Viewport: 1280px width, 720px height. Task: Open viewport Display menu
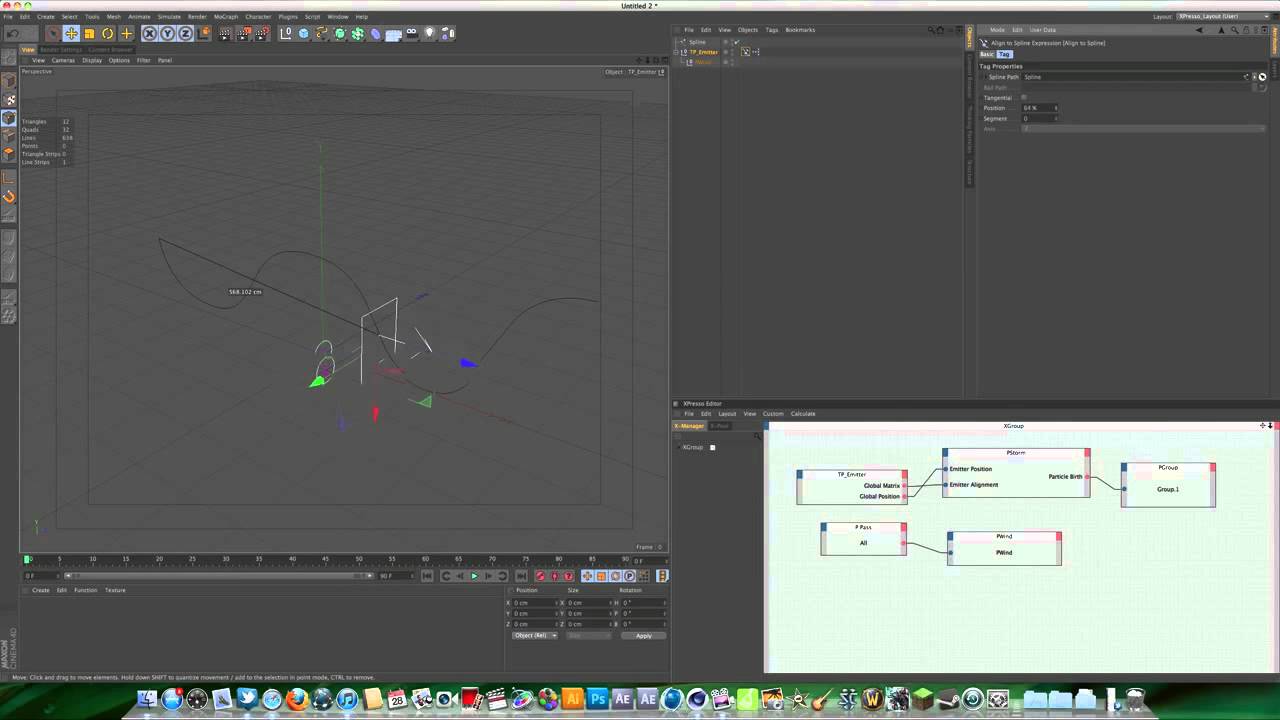tap(92, 60)
